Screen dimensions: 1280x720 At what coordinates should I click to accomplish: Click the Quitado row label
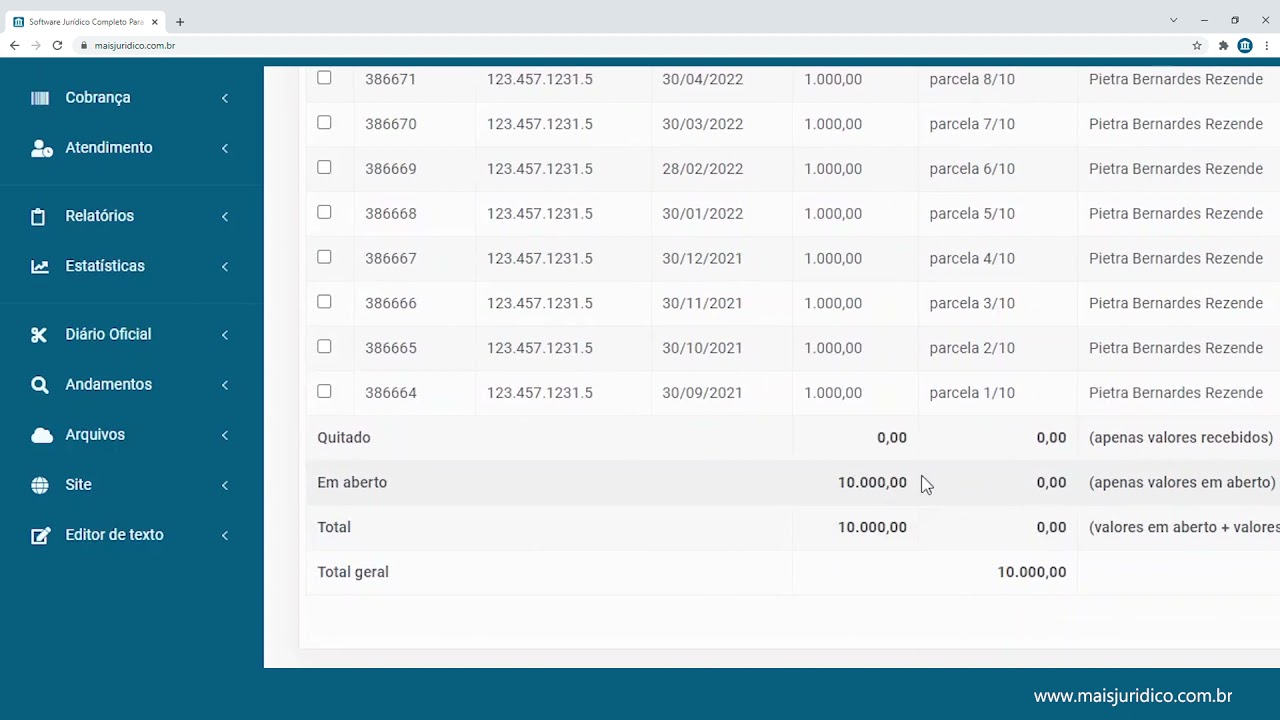coord(344,438)
